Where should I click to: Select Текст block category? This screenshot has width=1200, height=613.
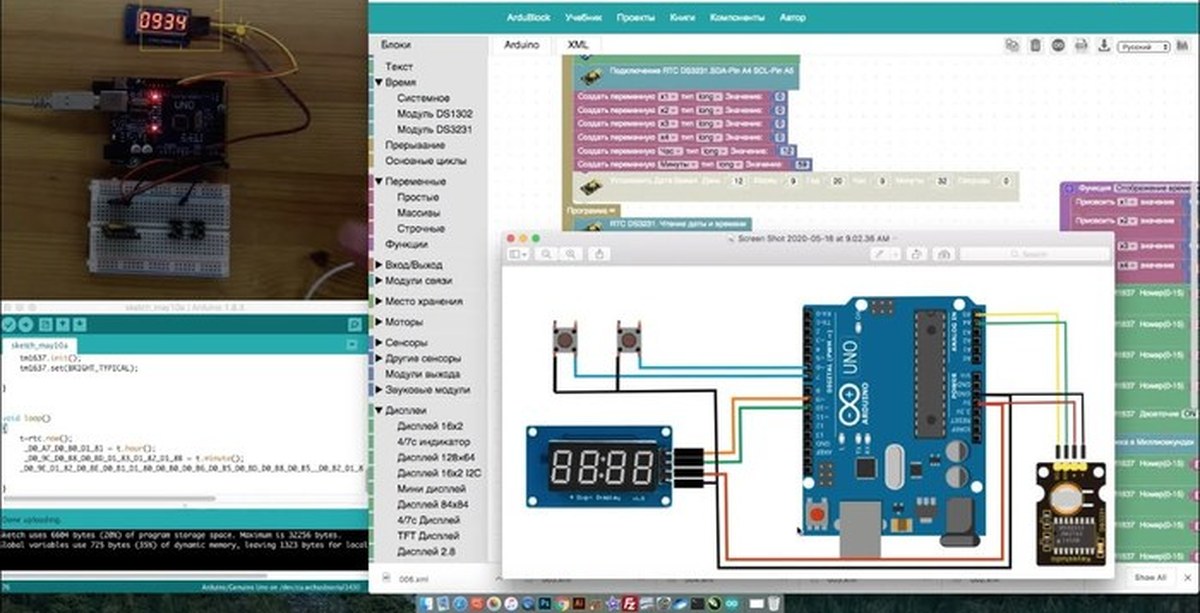[x=398, y=66]
